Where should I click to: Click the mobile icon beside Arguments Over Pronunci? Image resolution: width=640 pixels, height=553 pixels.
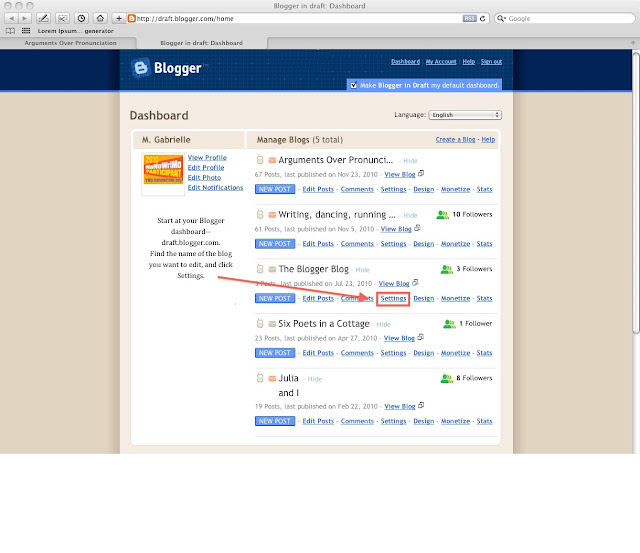tap(260, 160)
